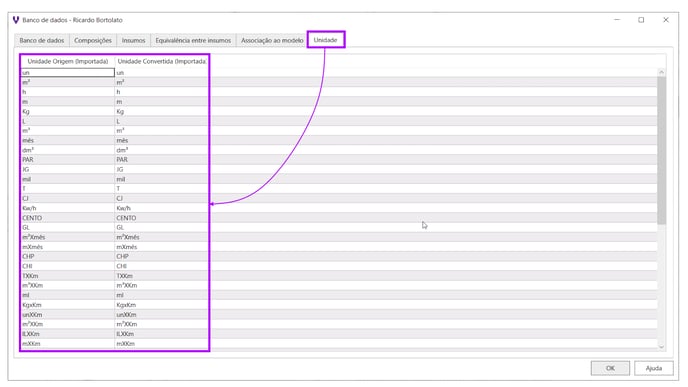Click the Unidade Convertida (Importada) column header
688x387 pixels.
[161, 61]
